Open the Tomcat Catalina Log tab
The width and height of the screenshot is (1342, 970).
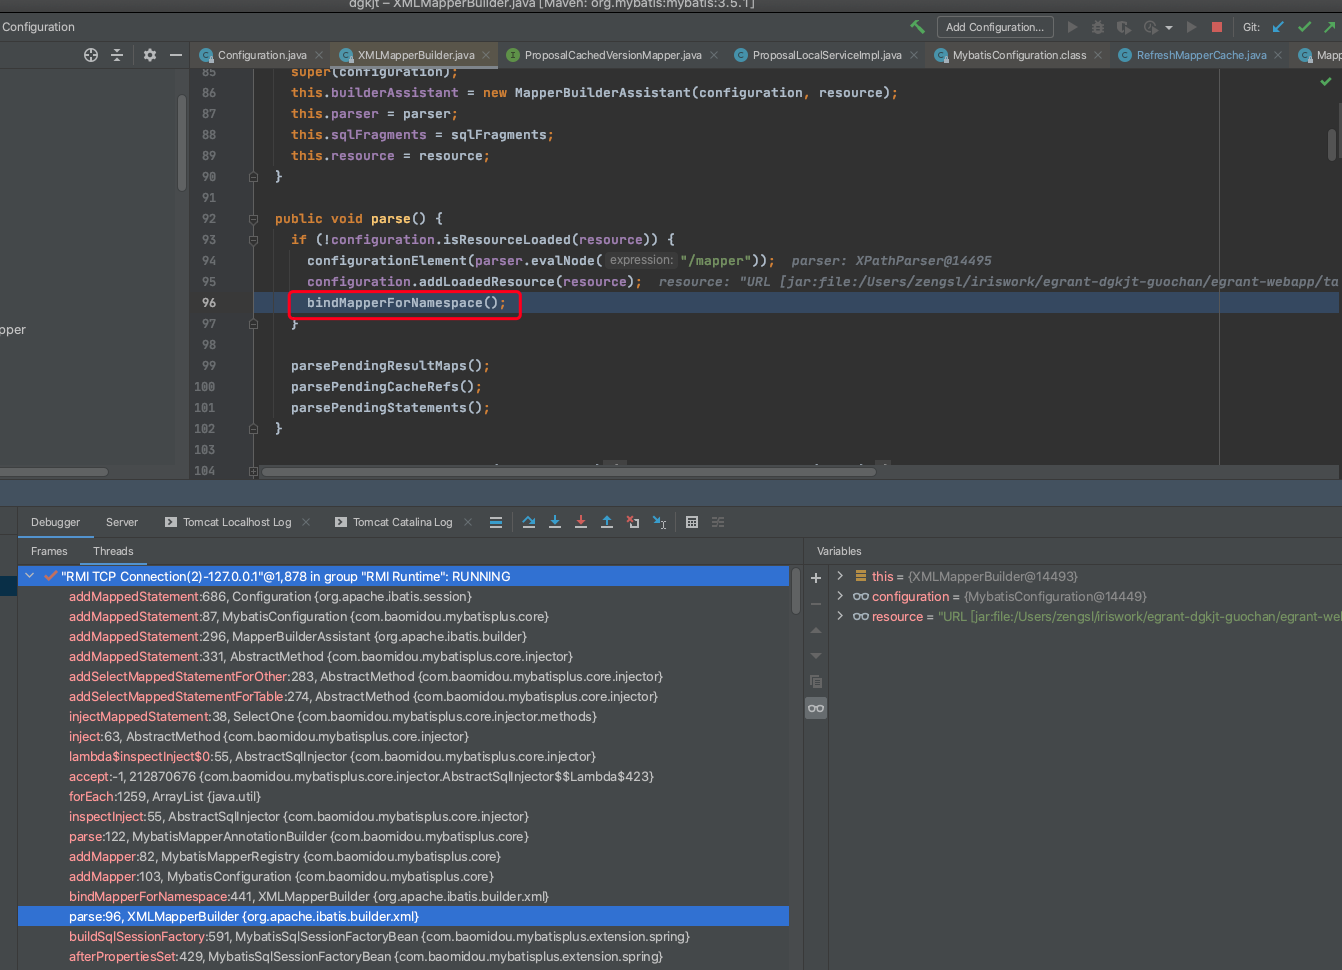point(402,522)
